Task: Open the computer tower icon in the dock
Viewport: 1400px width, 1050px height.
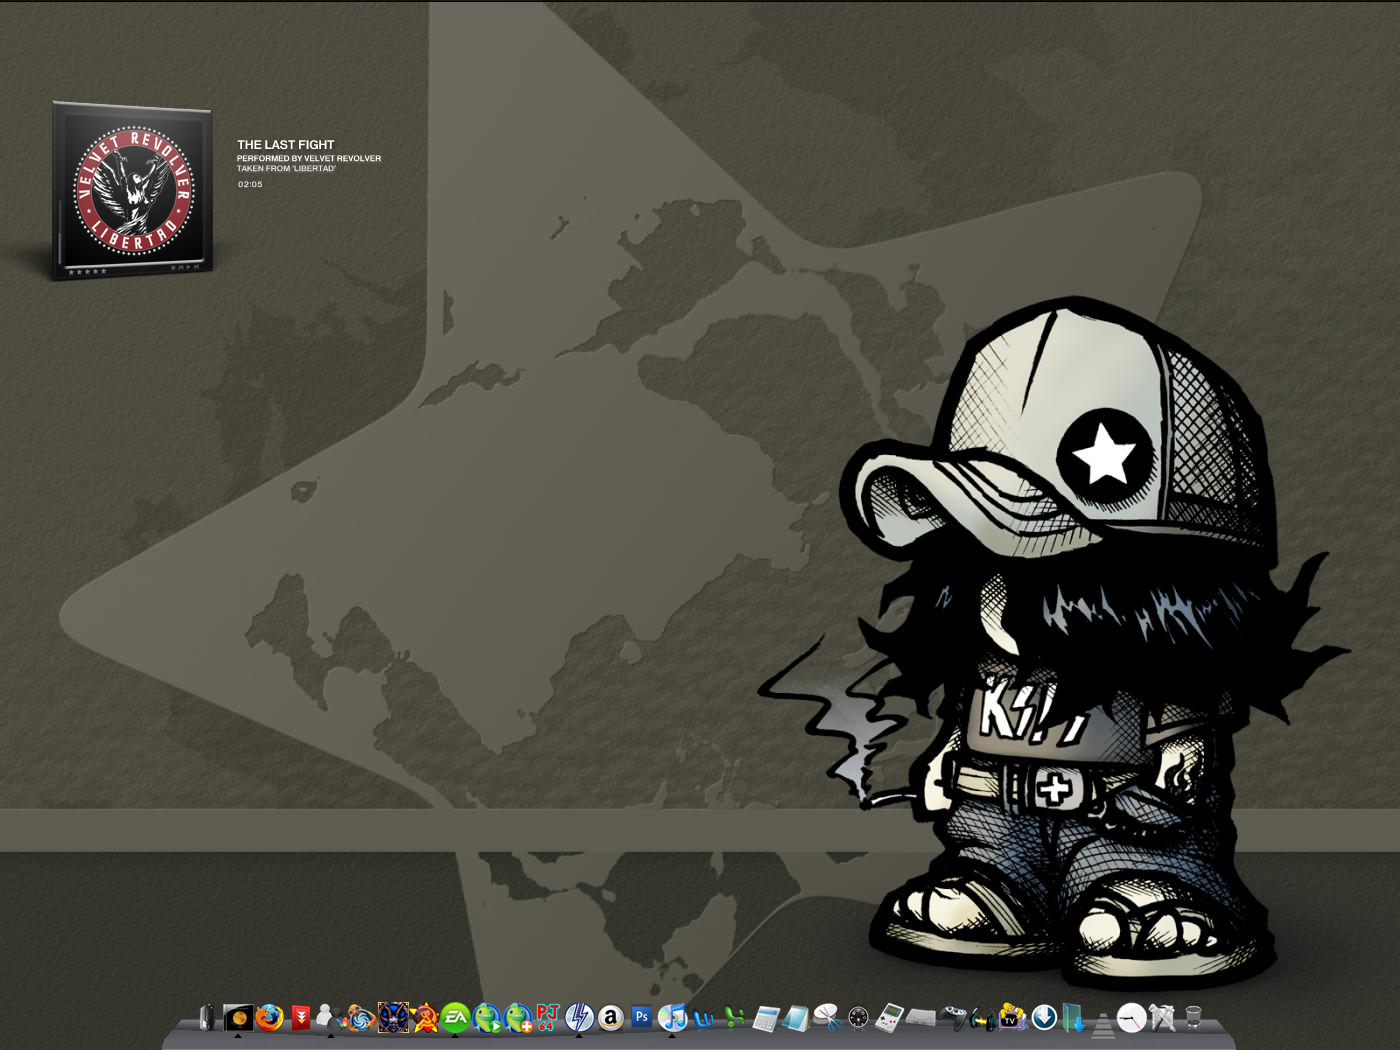Action: tap(207, 1017)
